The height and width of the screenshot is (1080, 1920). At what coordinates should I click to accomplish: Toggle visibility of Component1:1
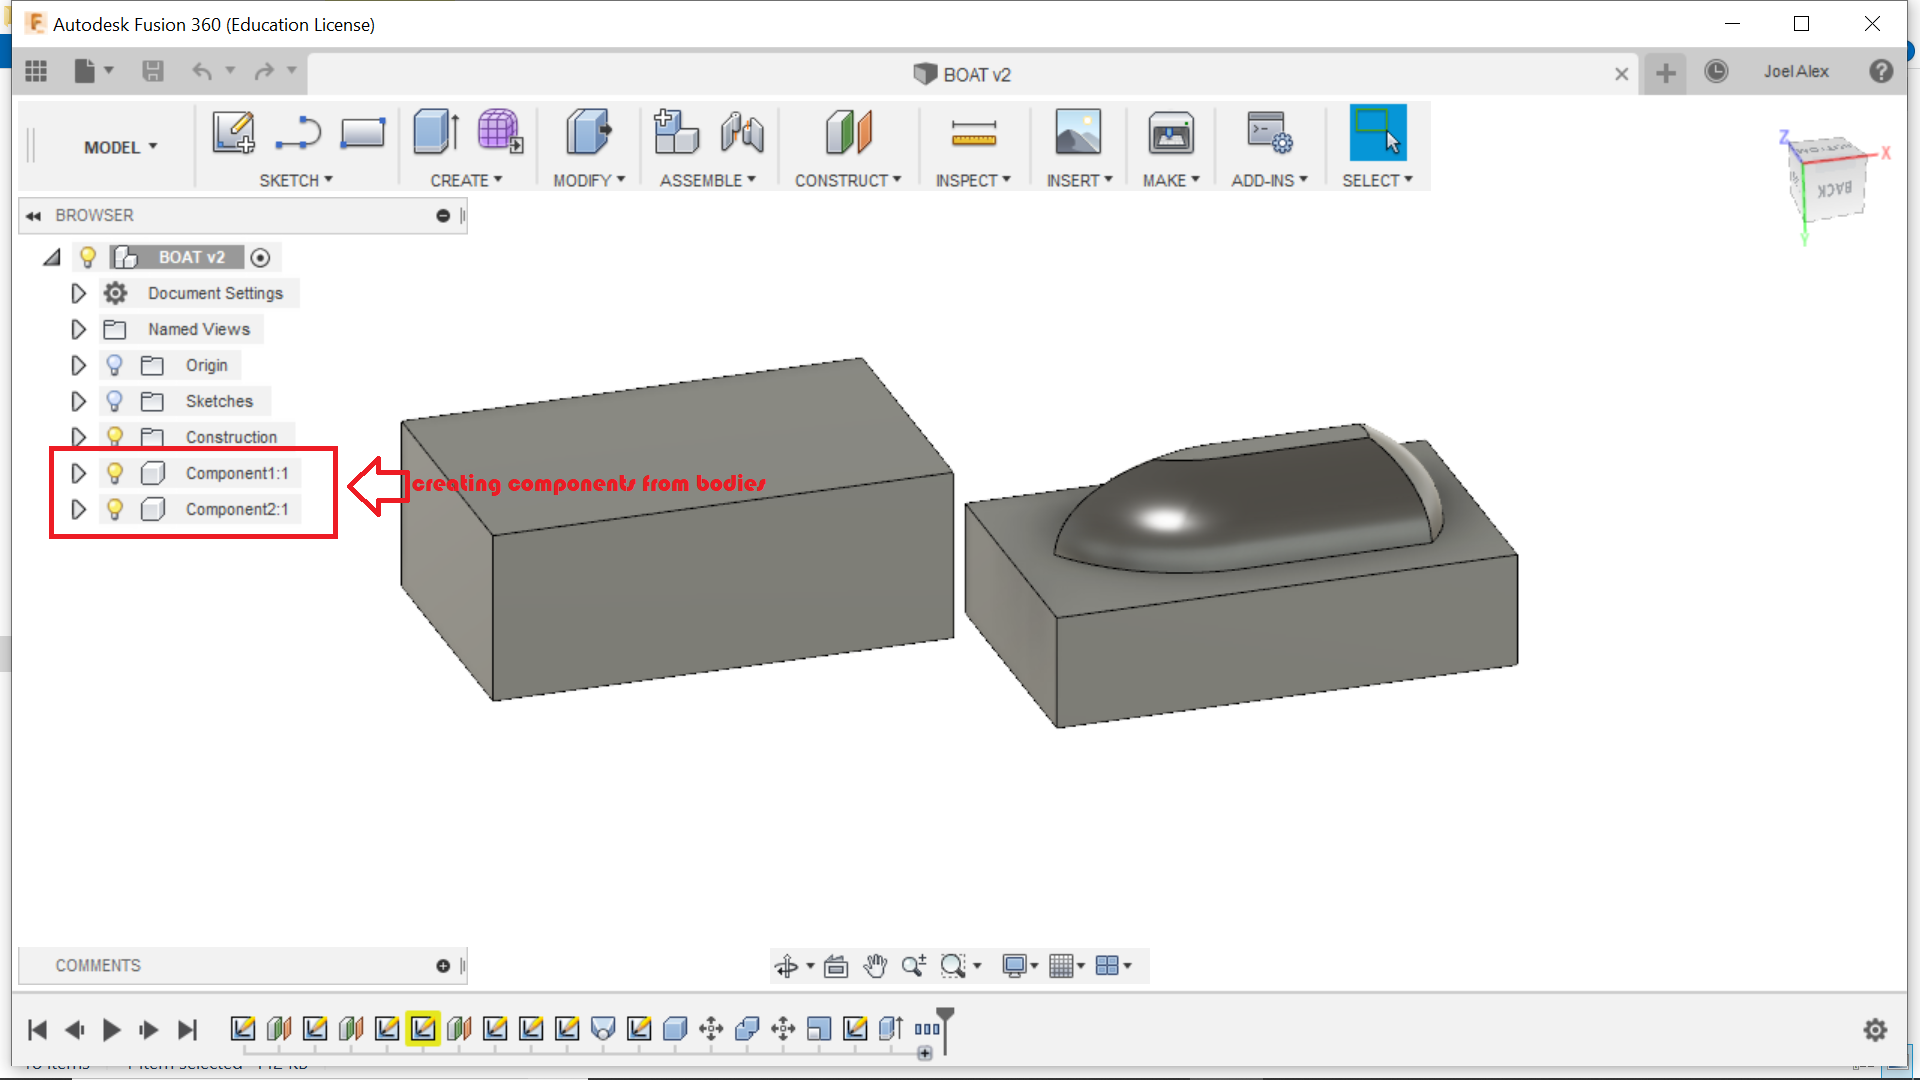click(115, 473)
